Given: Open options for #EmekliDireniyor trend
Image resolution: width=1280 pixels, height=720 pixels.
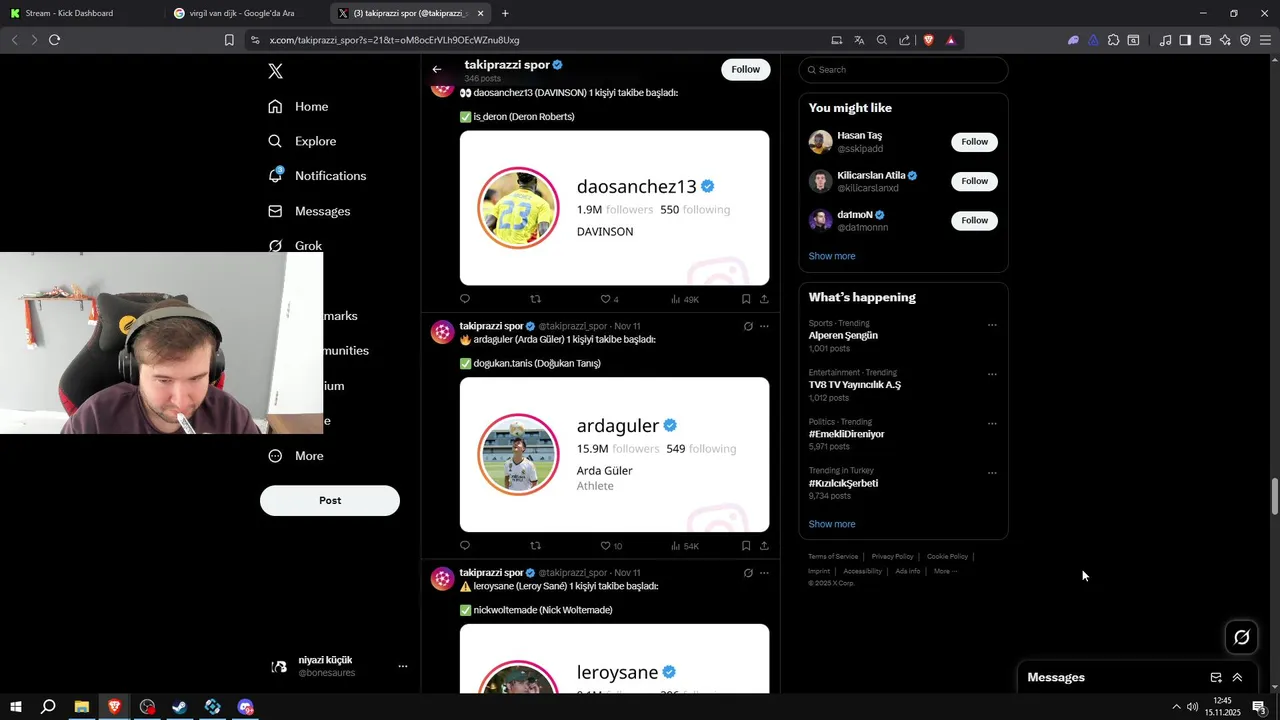Looking at the screenshot, I should pos(992,423).
